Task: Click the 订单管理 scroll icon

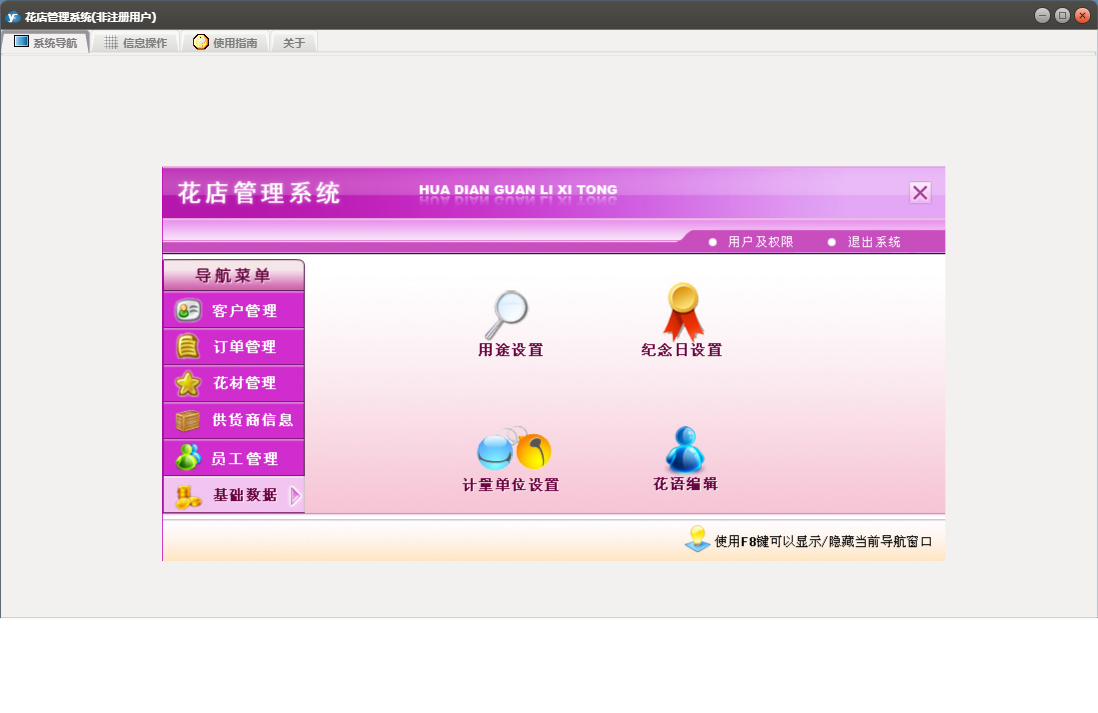Action: point(188,347)
